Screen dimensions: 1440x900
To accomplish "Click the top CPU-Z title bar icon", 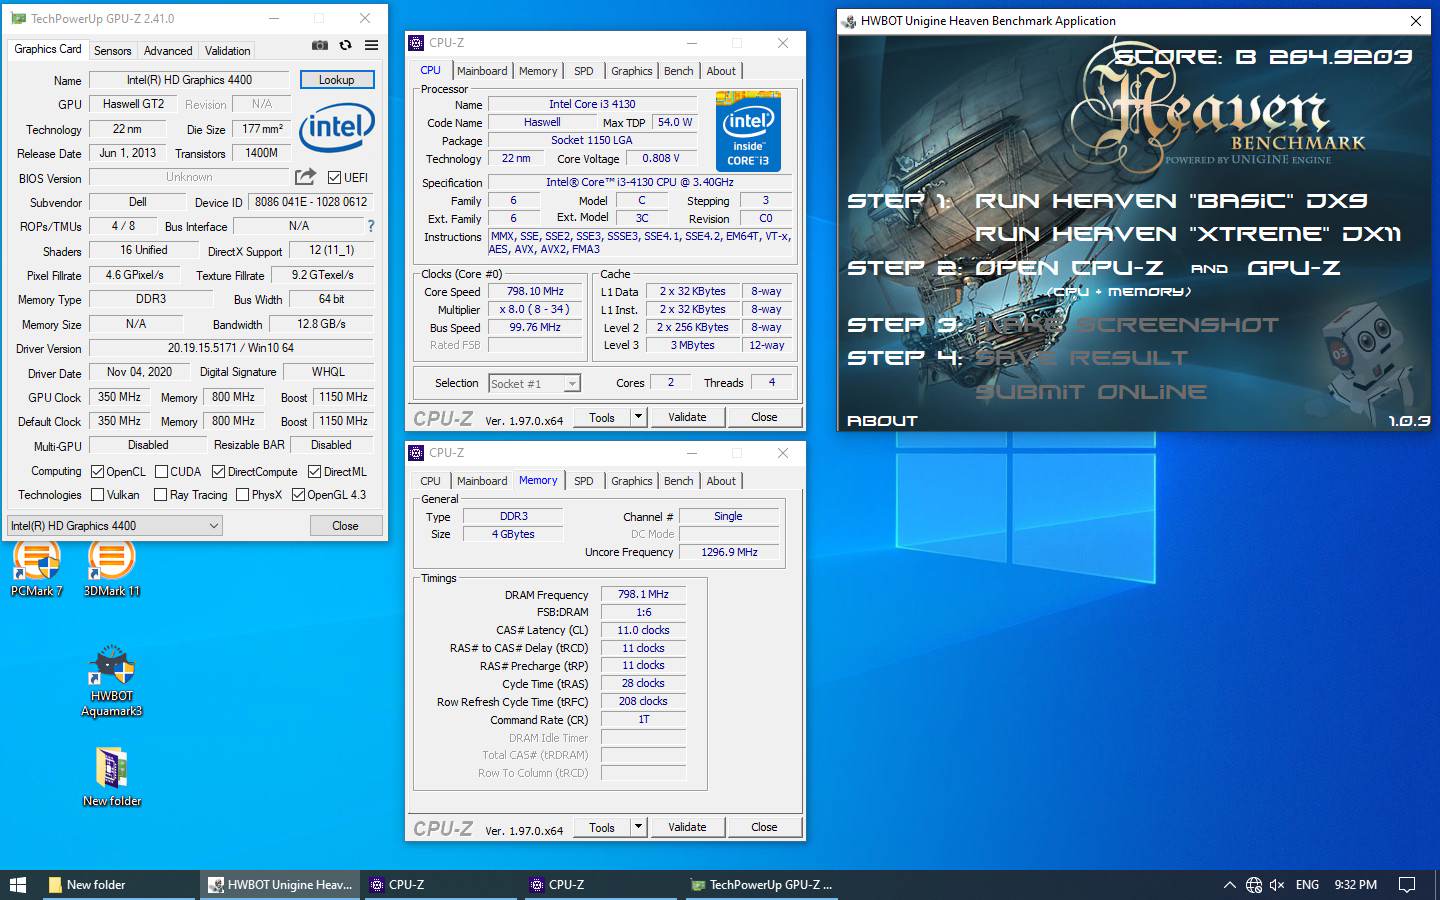I will click(416, 43).
